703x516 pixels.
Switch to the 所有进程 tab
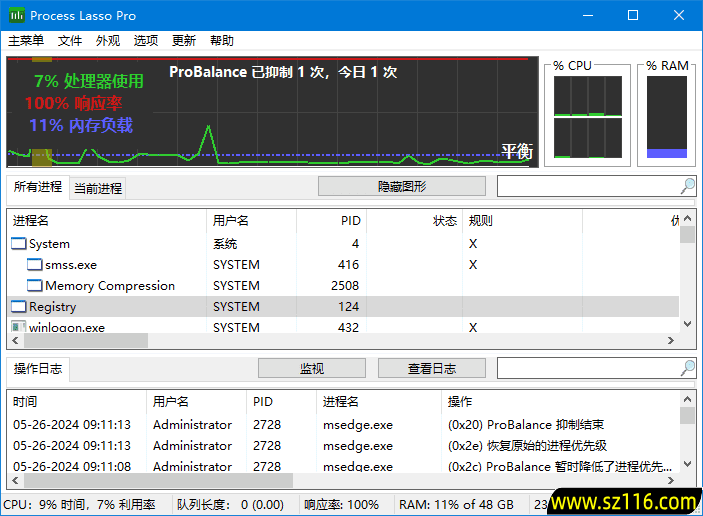pos(38,187)
